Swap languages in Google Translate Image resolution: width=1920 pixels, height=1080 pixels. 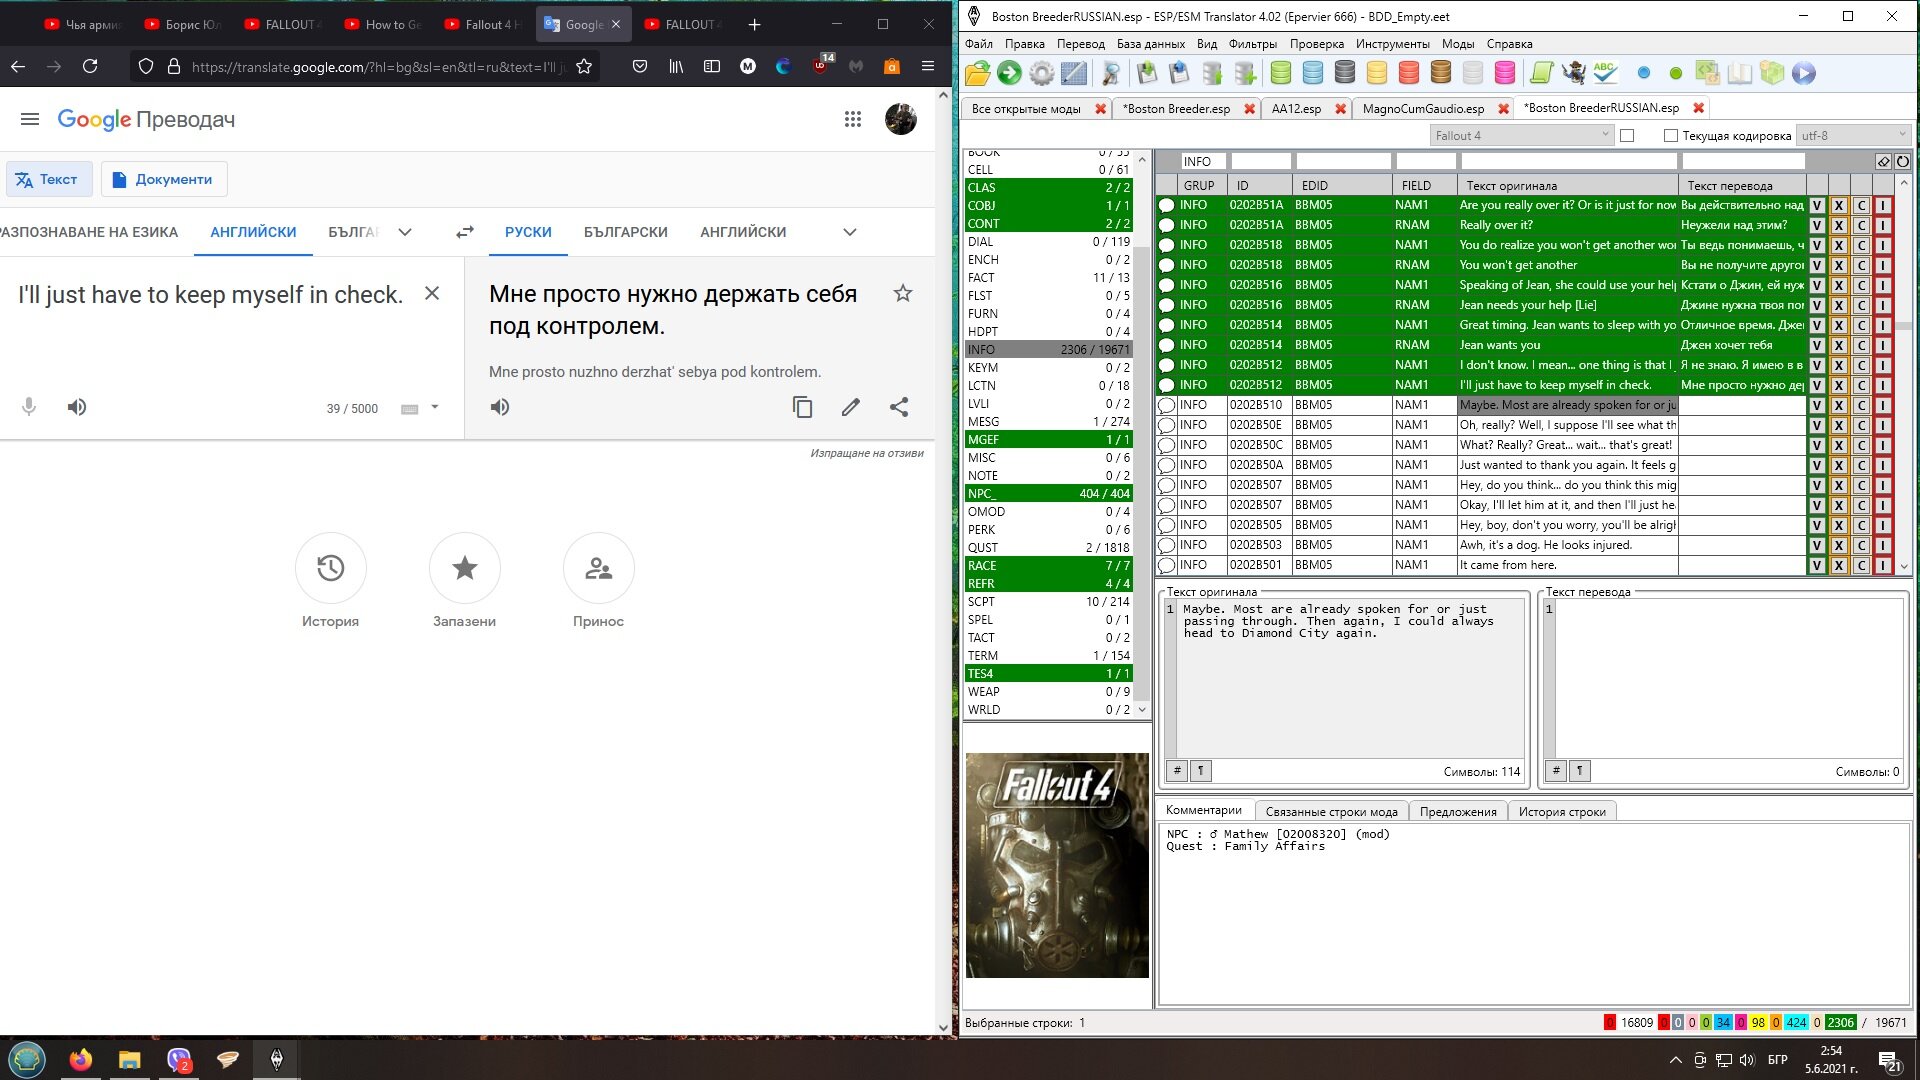click(x=465, y=232)
